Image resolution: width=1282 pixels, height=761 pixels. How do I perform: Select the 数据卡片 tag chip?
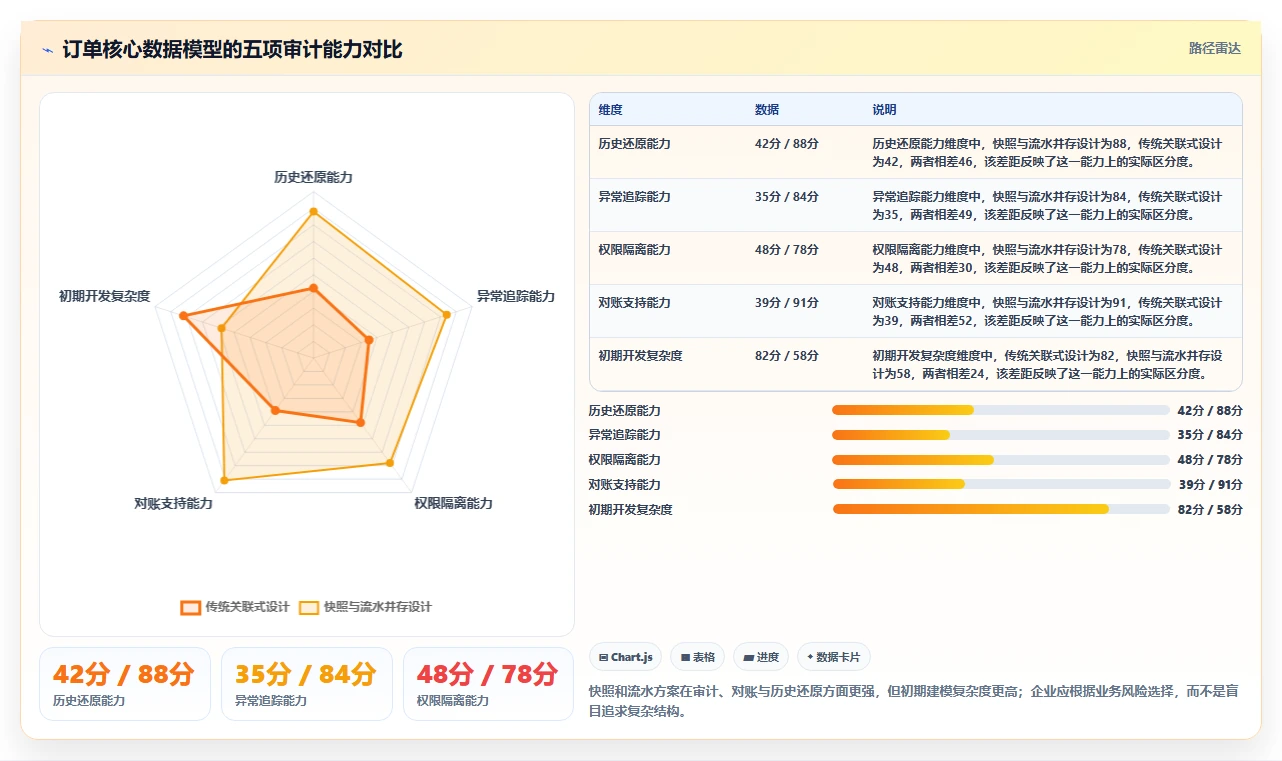tap(833, 657)
